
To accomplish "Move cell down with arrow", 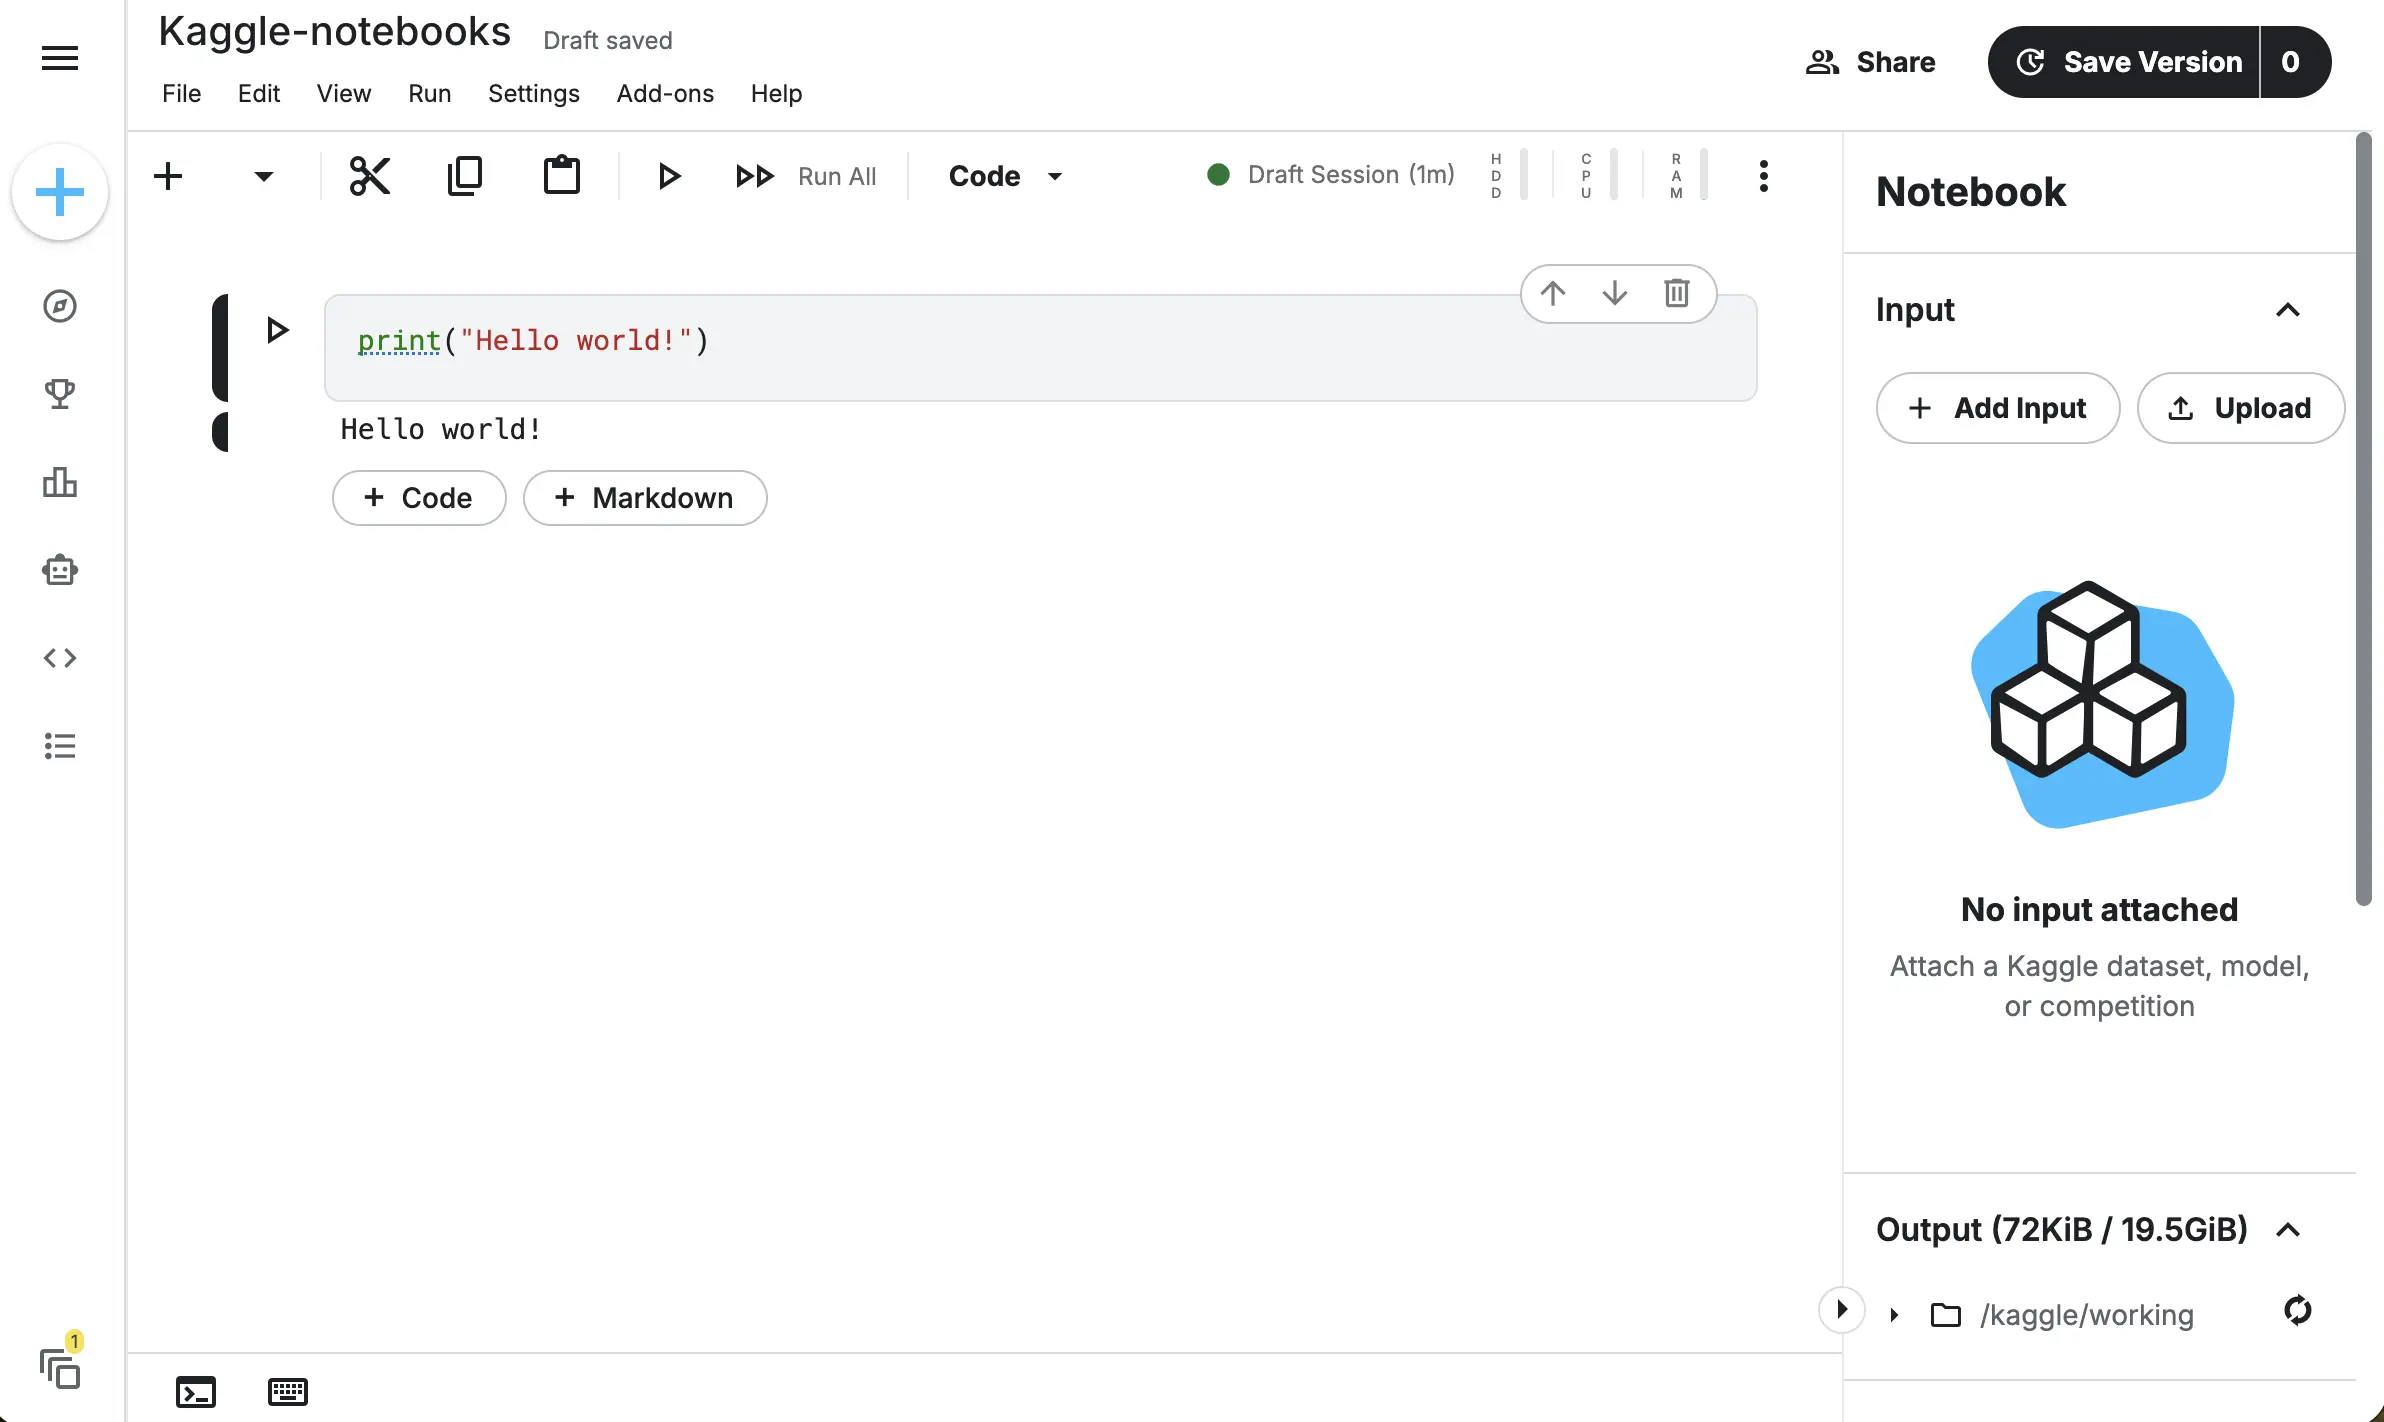I will pos(1615,294).
